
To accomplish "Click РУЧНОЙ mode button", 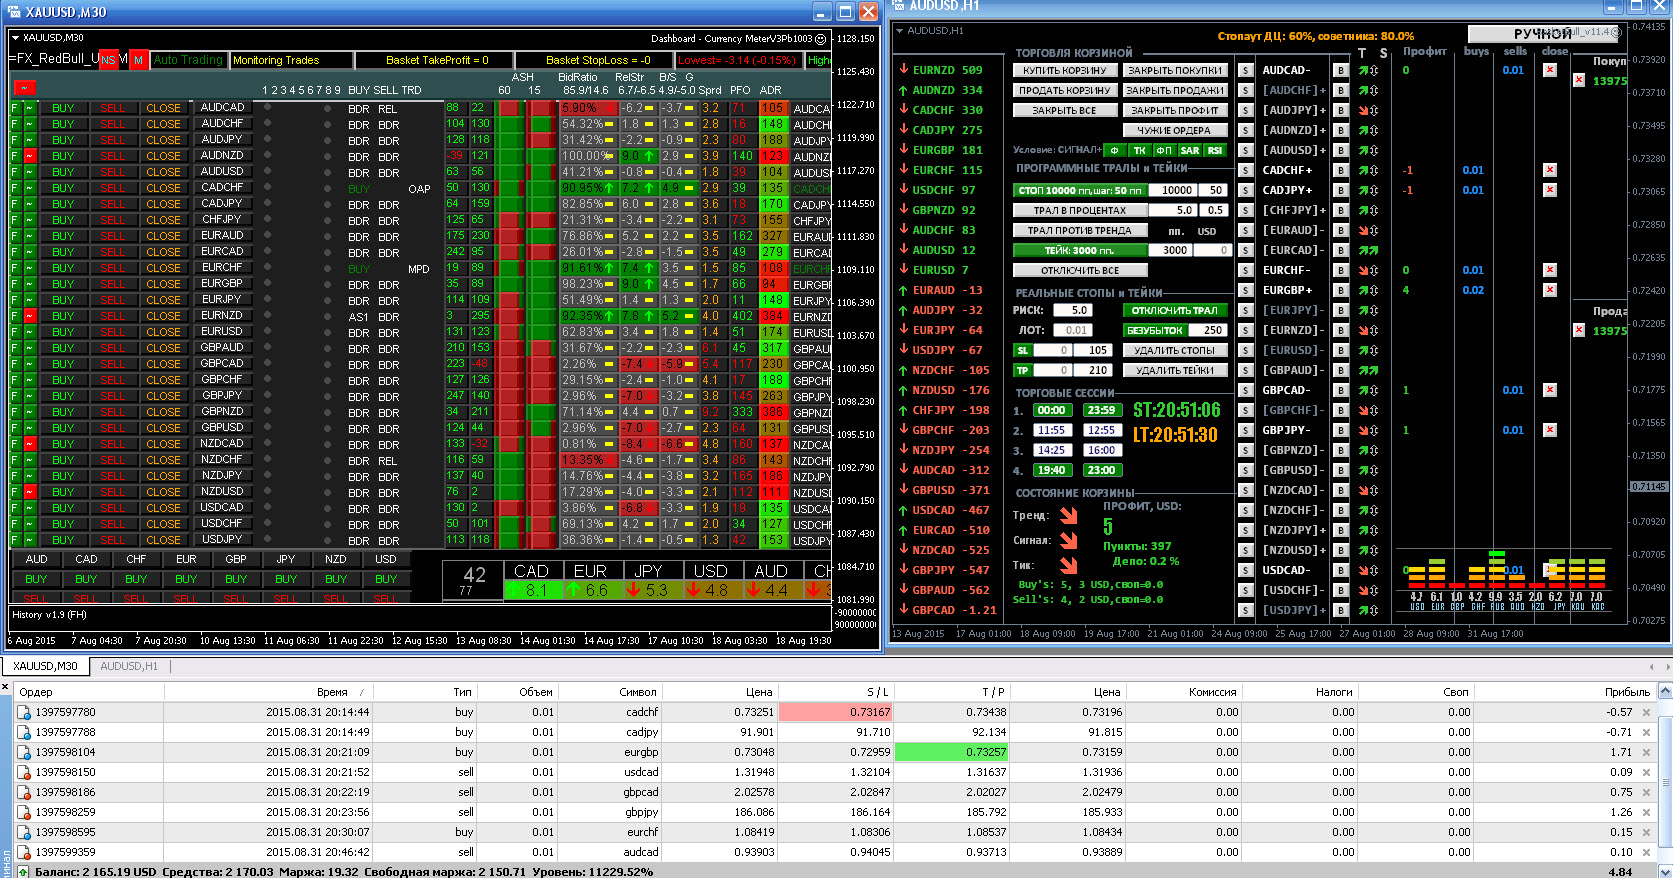I will pyautogui.click(x=1541, y=34).
